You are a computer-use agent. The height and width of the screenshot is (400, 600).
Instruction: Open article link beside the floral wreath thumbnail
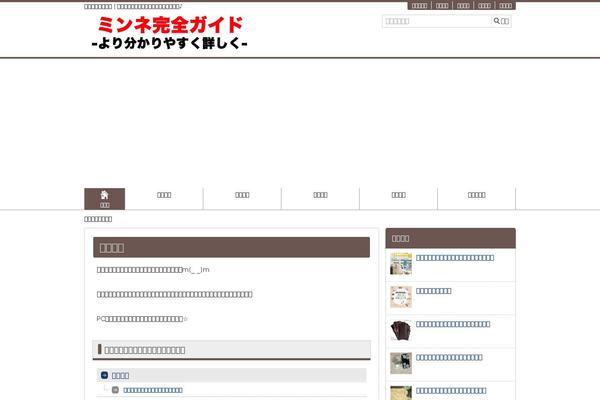434,291
